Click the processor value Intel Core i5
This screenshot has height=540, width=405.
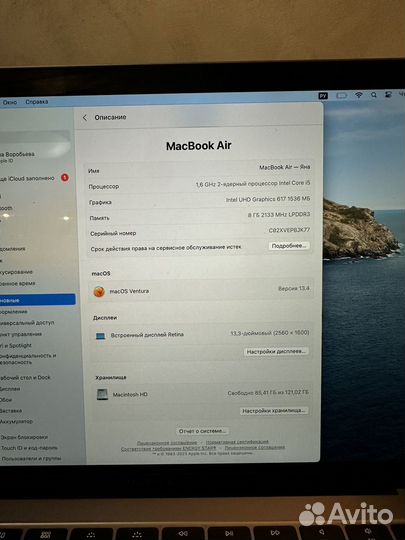coord(253,184)
